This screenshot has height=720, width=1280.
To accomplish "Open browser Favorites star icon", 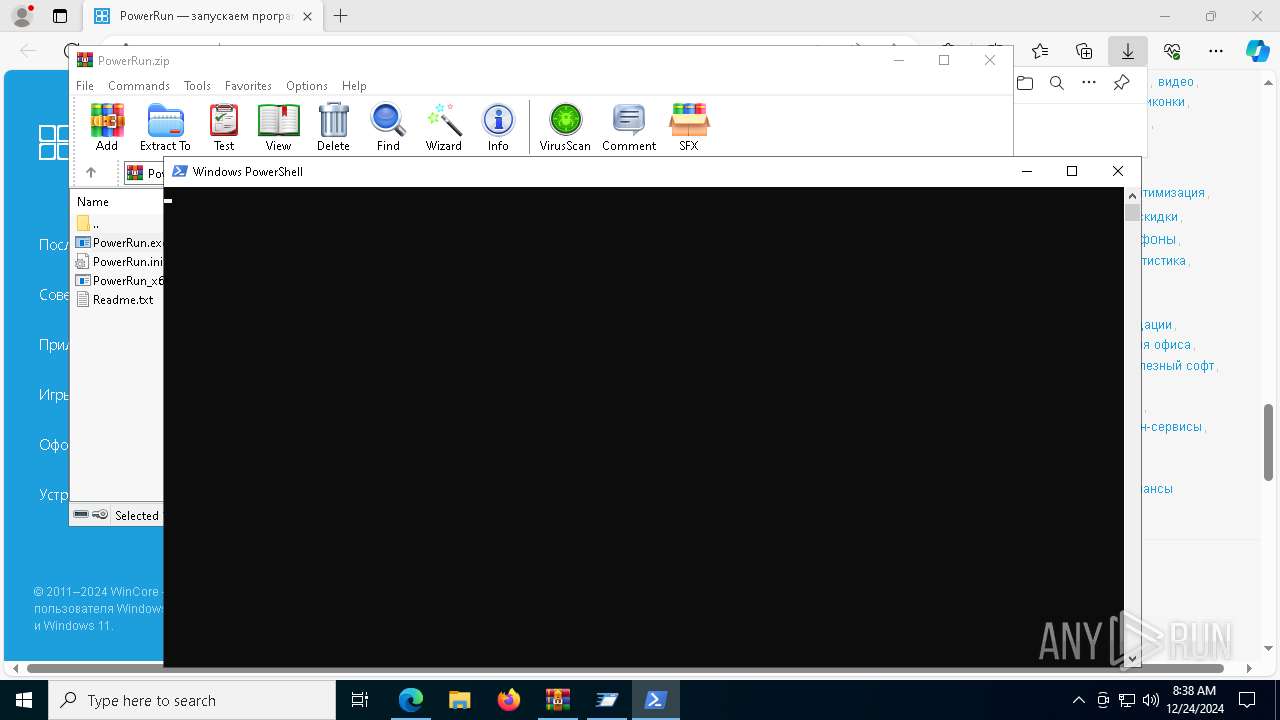I will [1040, 50].
